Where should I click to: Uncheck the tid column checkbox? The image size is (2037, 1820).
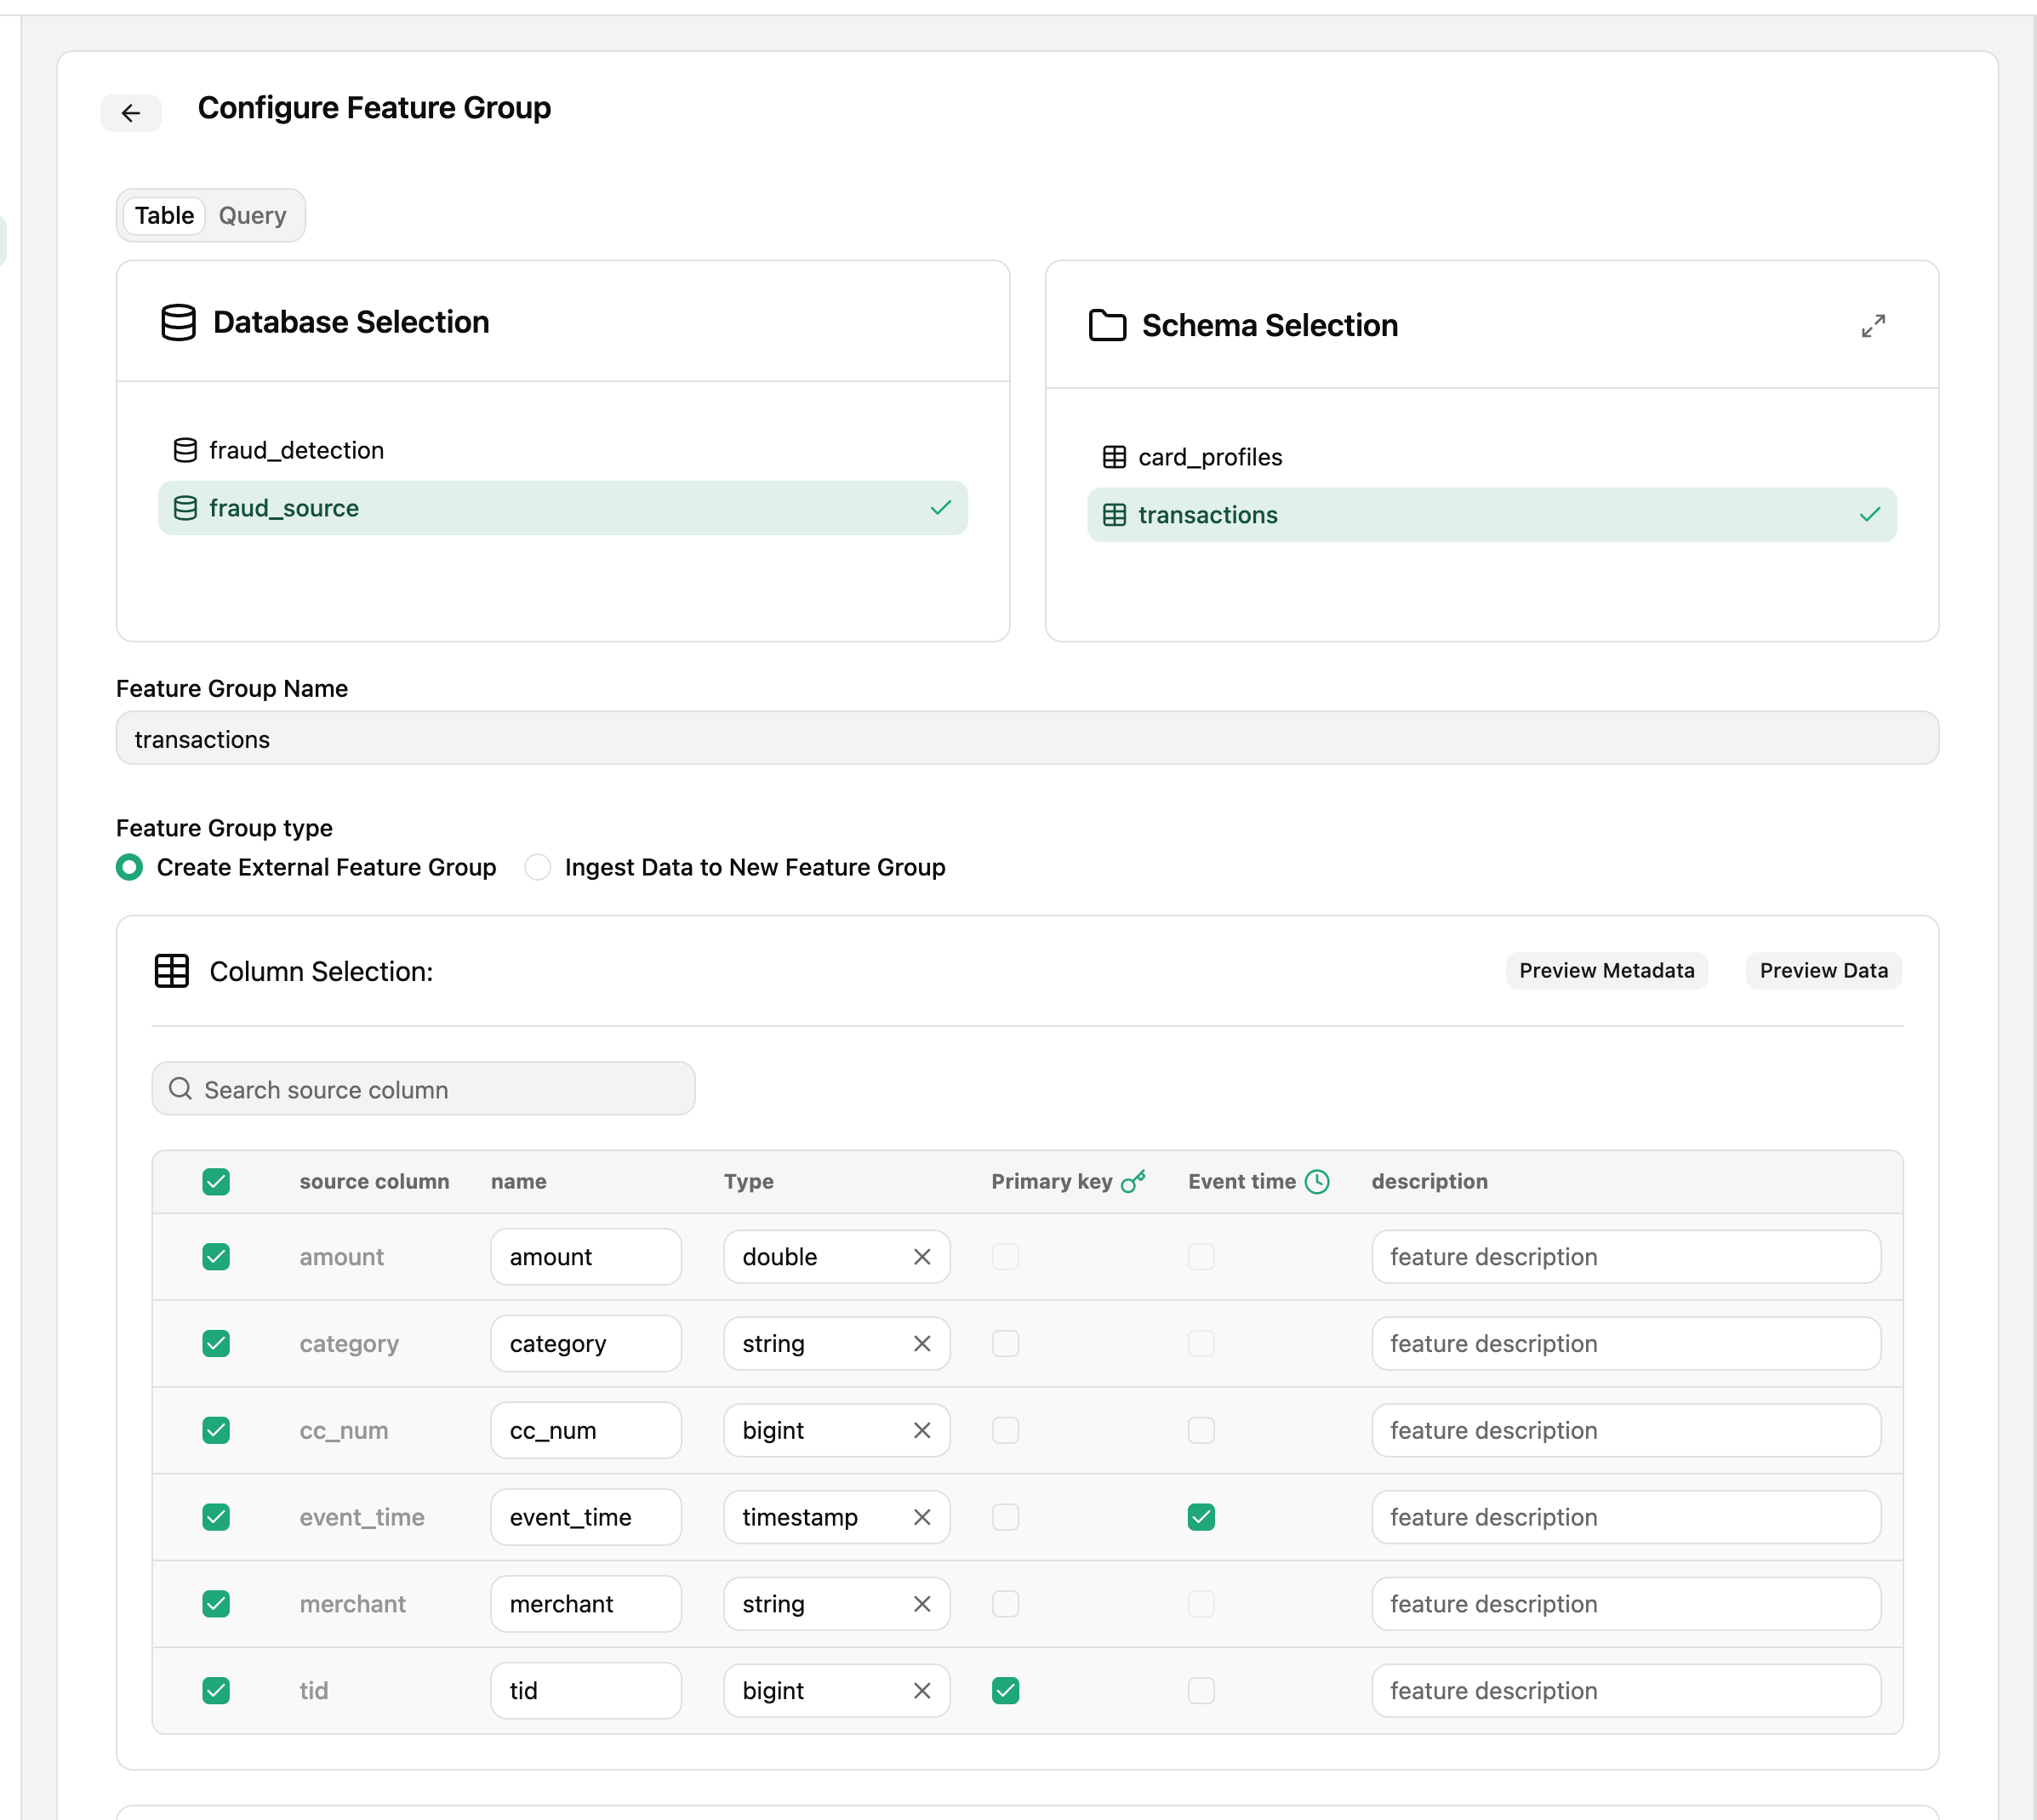[216, 1691]
